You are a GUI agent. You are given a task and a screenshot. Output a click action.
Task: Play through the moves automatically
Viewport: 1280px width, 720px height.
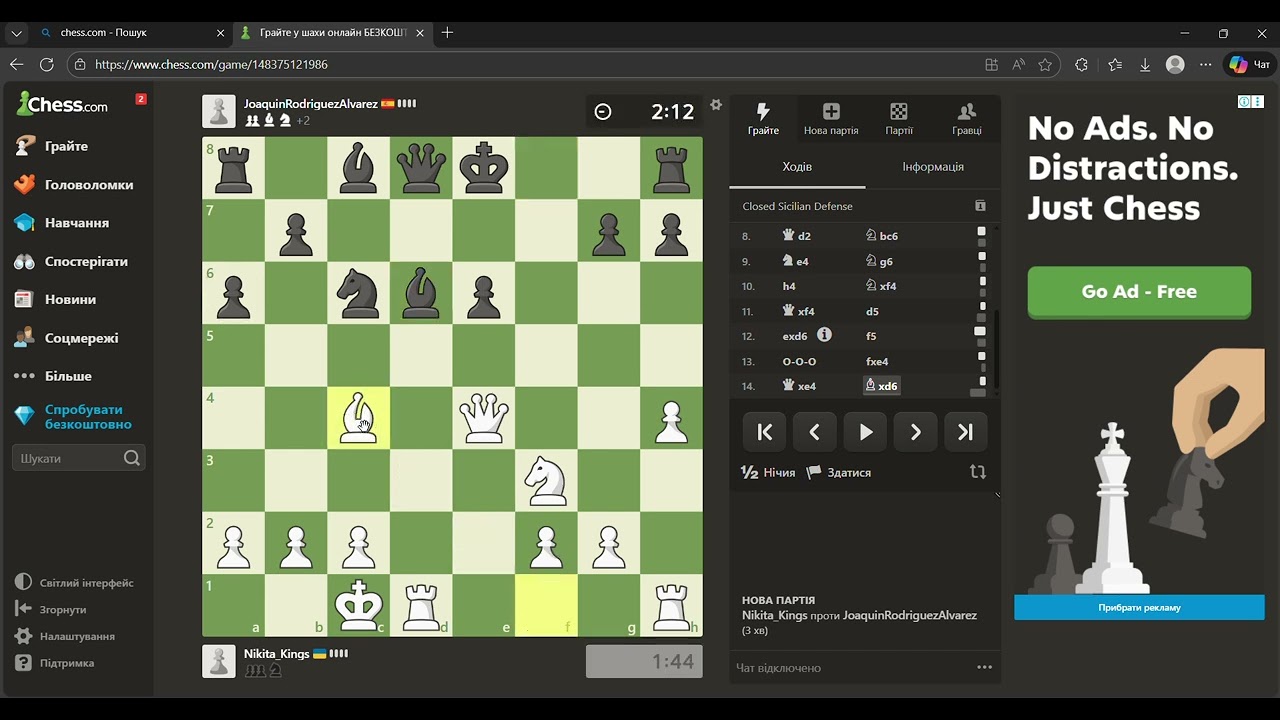point(865,432)
